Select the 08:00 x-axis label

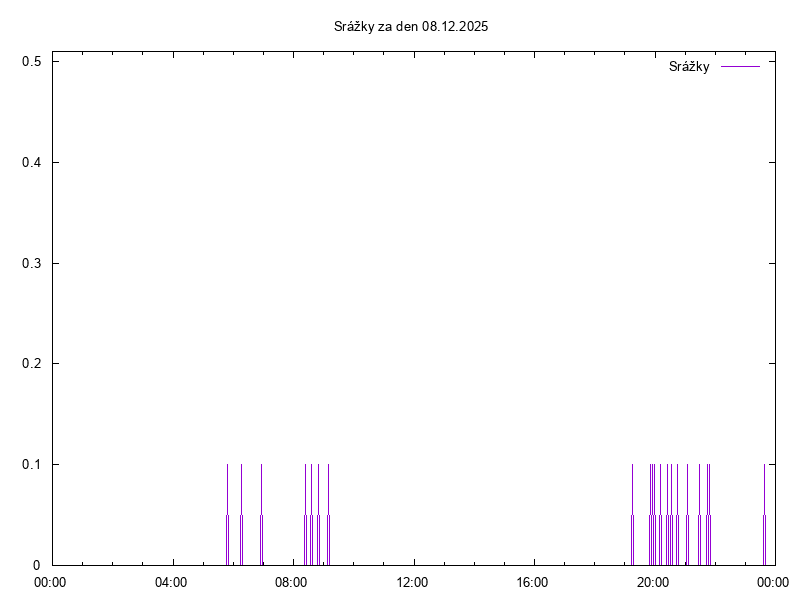(292, 582)
